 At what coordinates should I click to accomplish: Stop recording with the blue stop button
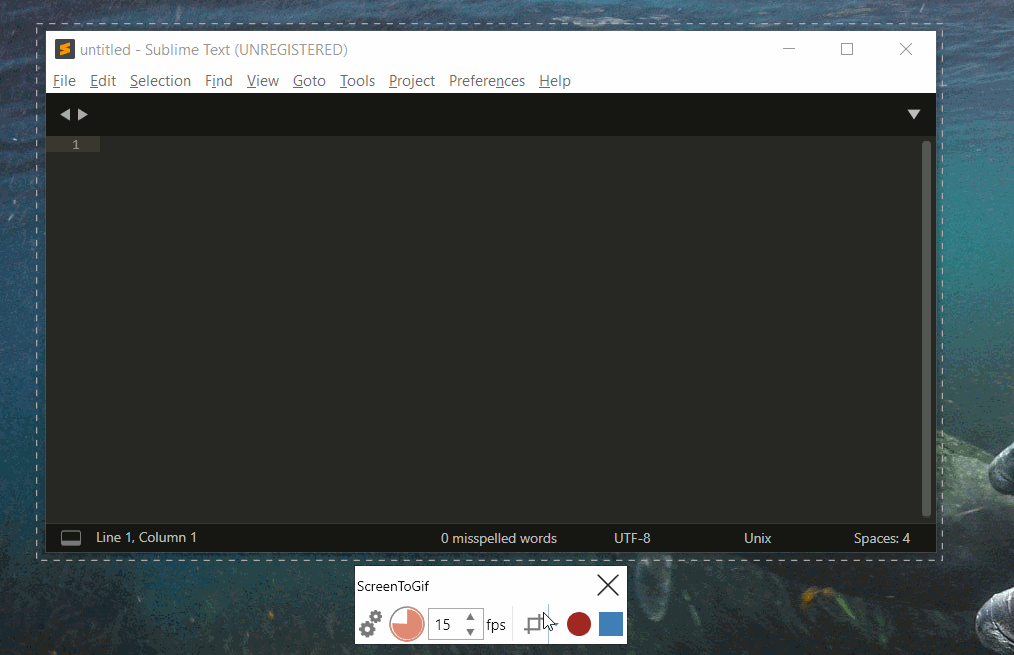pos(611,624)
